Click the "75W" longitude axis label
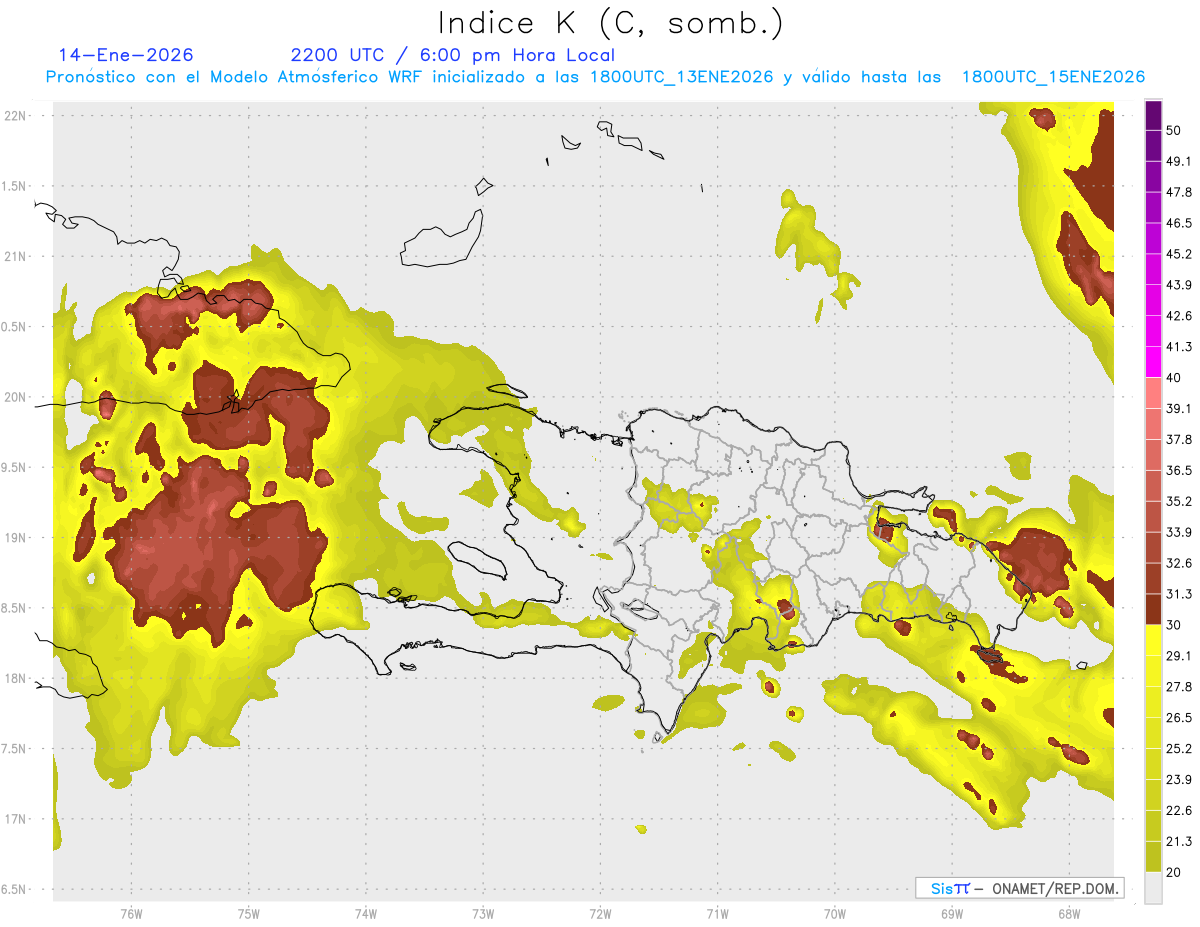This screenshot has width=1200, height=927. tap(248, 913)
